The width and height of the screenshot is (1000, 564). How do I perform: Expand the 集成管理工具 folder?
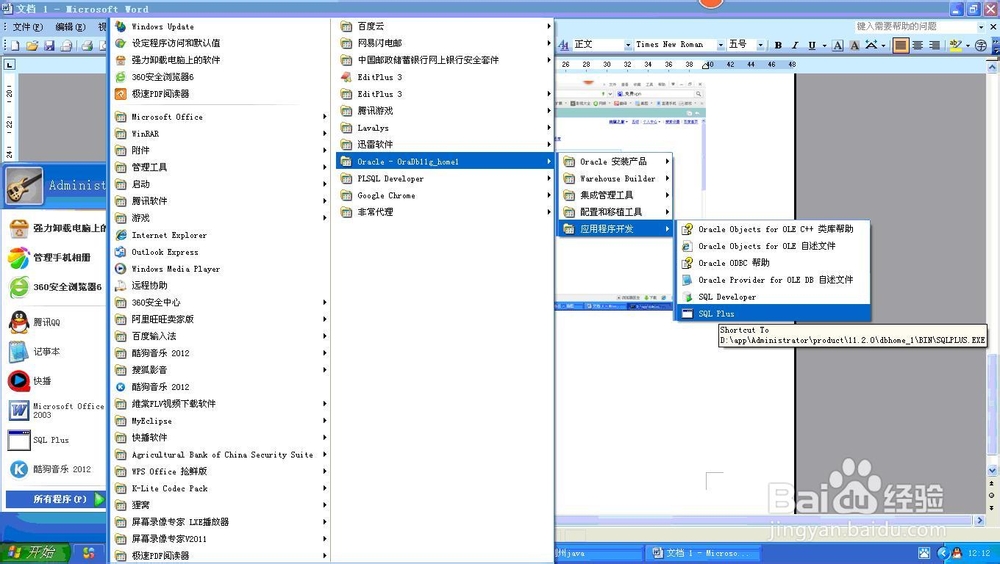[x=615, y=195]
